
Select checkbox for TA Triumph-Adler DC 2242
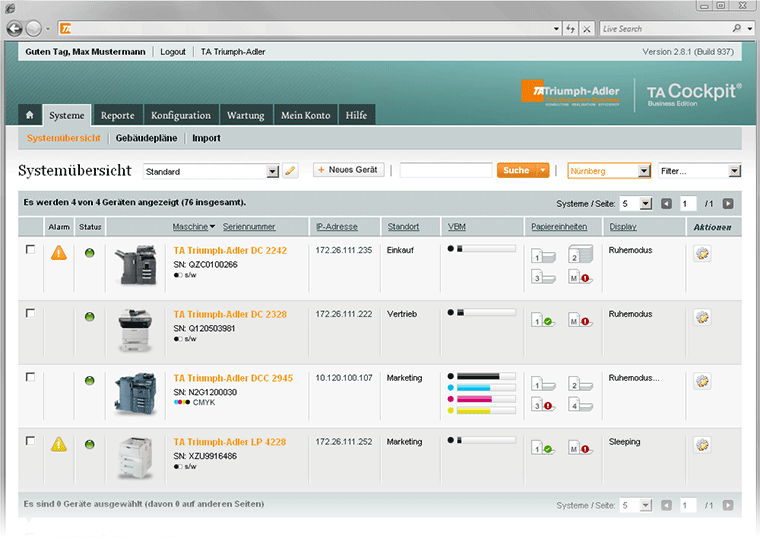click(30, 249)
